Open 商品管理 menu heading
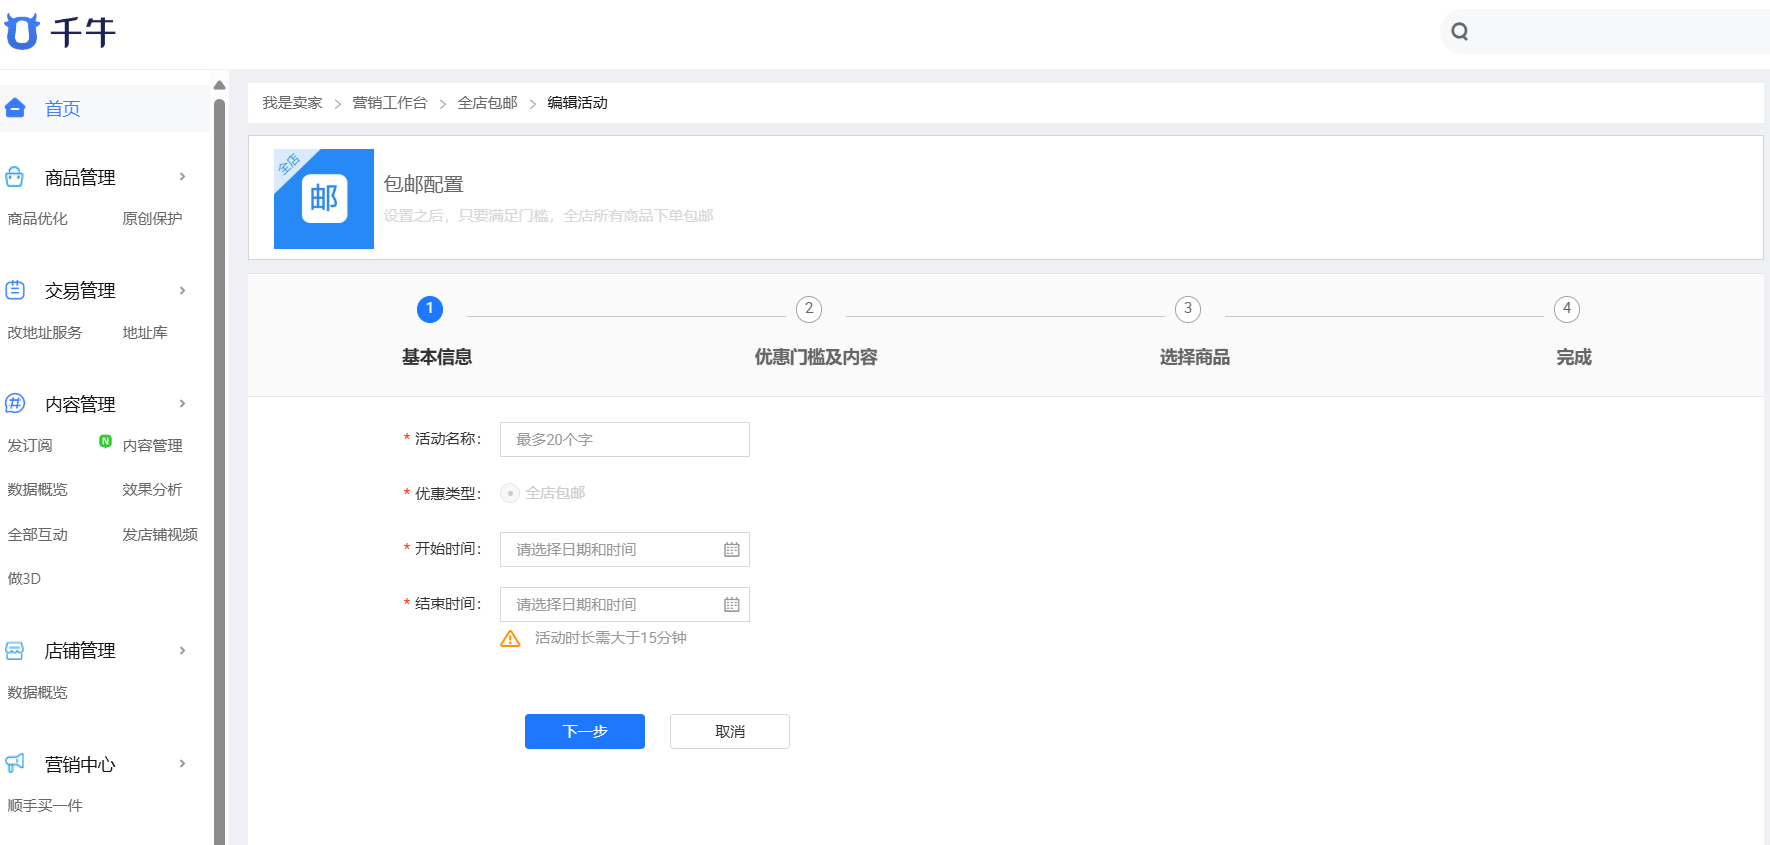The width and height of the screenshot is (1770, 845). pos(80,178)
